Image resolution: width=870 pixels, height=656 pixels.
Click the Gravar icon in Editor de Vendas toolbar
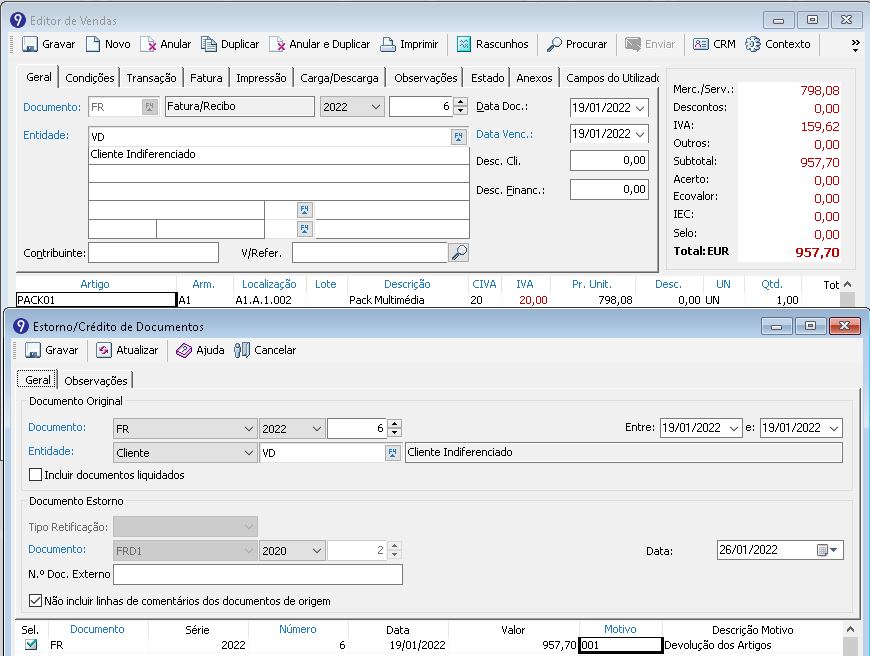[30, 44]
